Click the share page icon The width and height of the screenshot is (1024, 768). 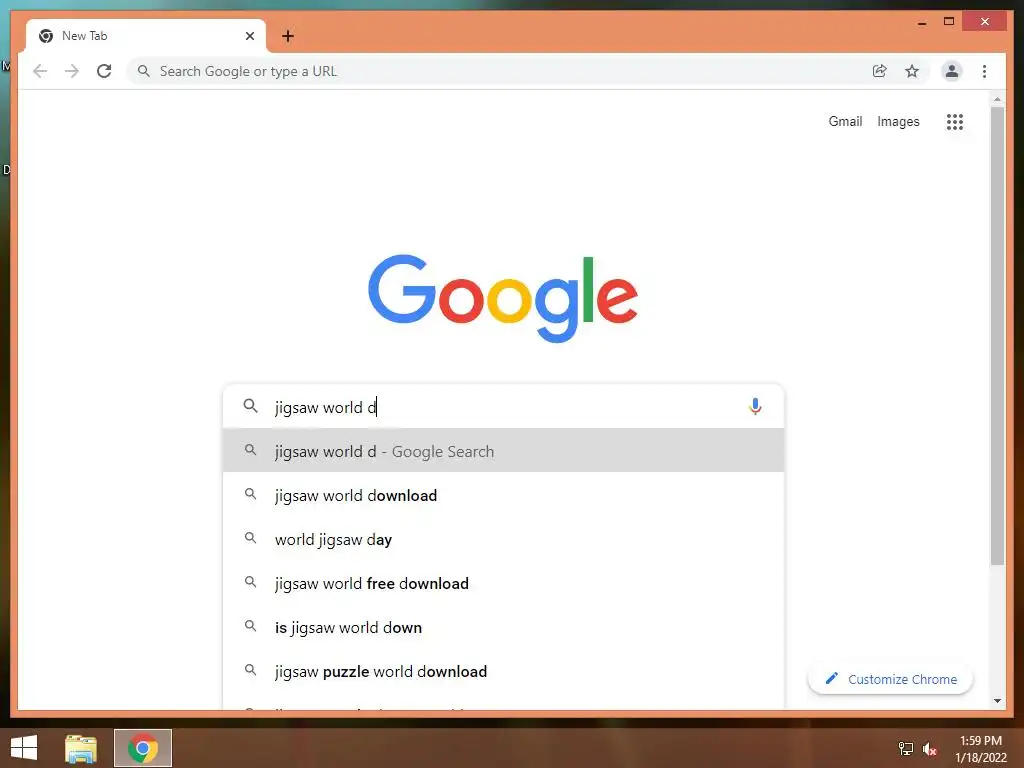880,71
